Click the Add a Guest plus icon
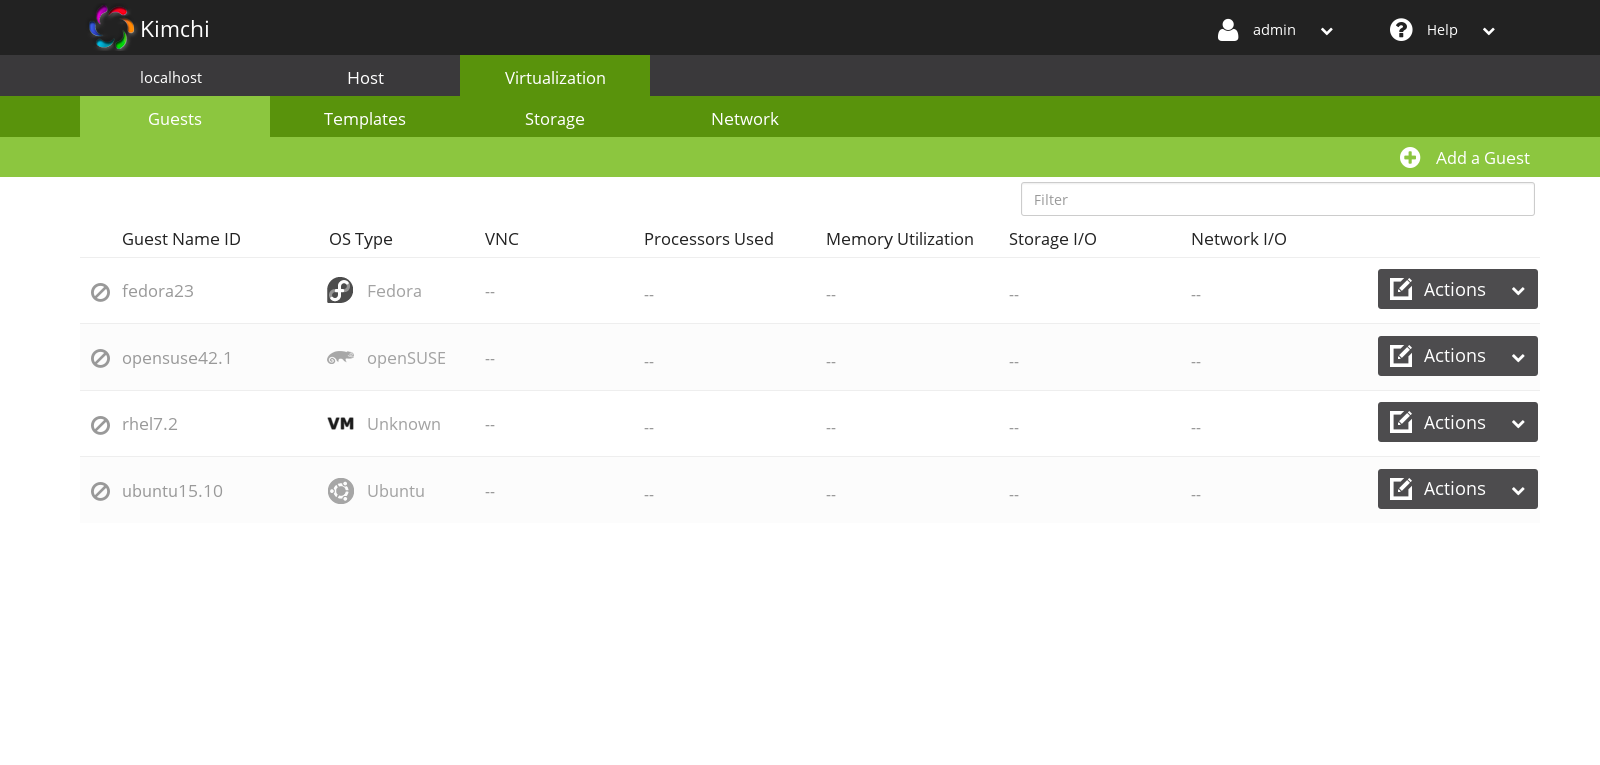 coord(1410,158)
